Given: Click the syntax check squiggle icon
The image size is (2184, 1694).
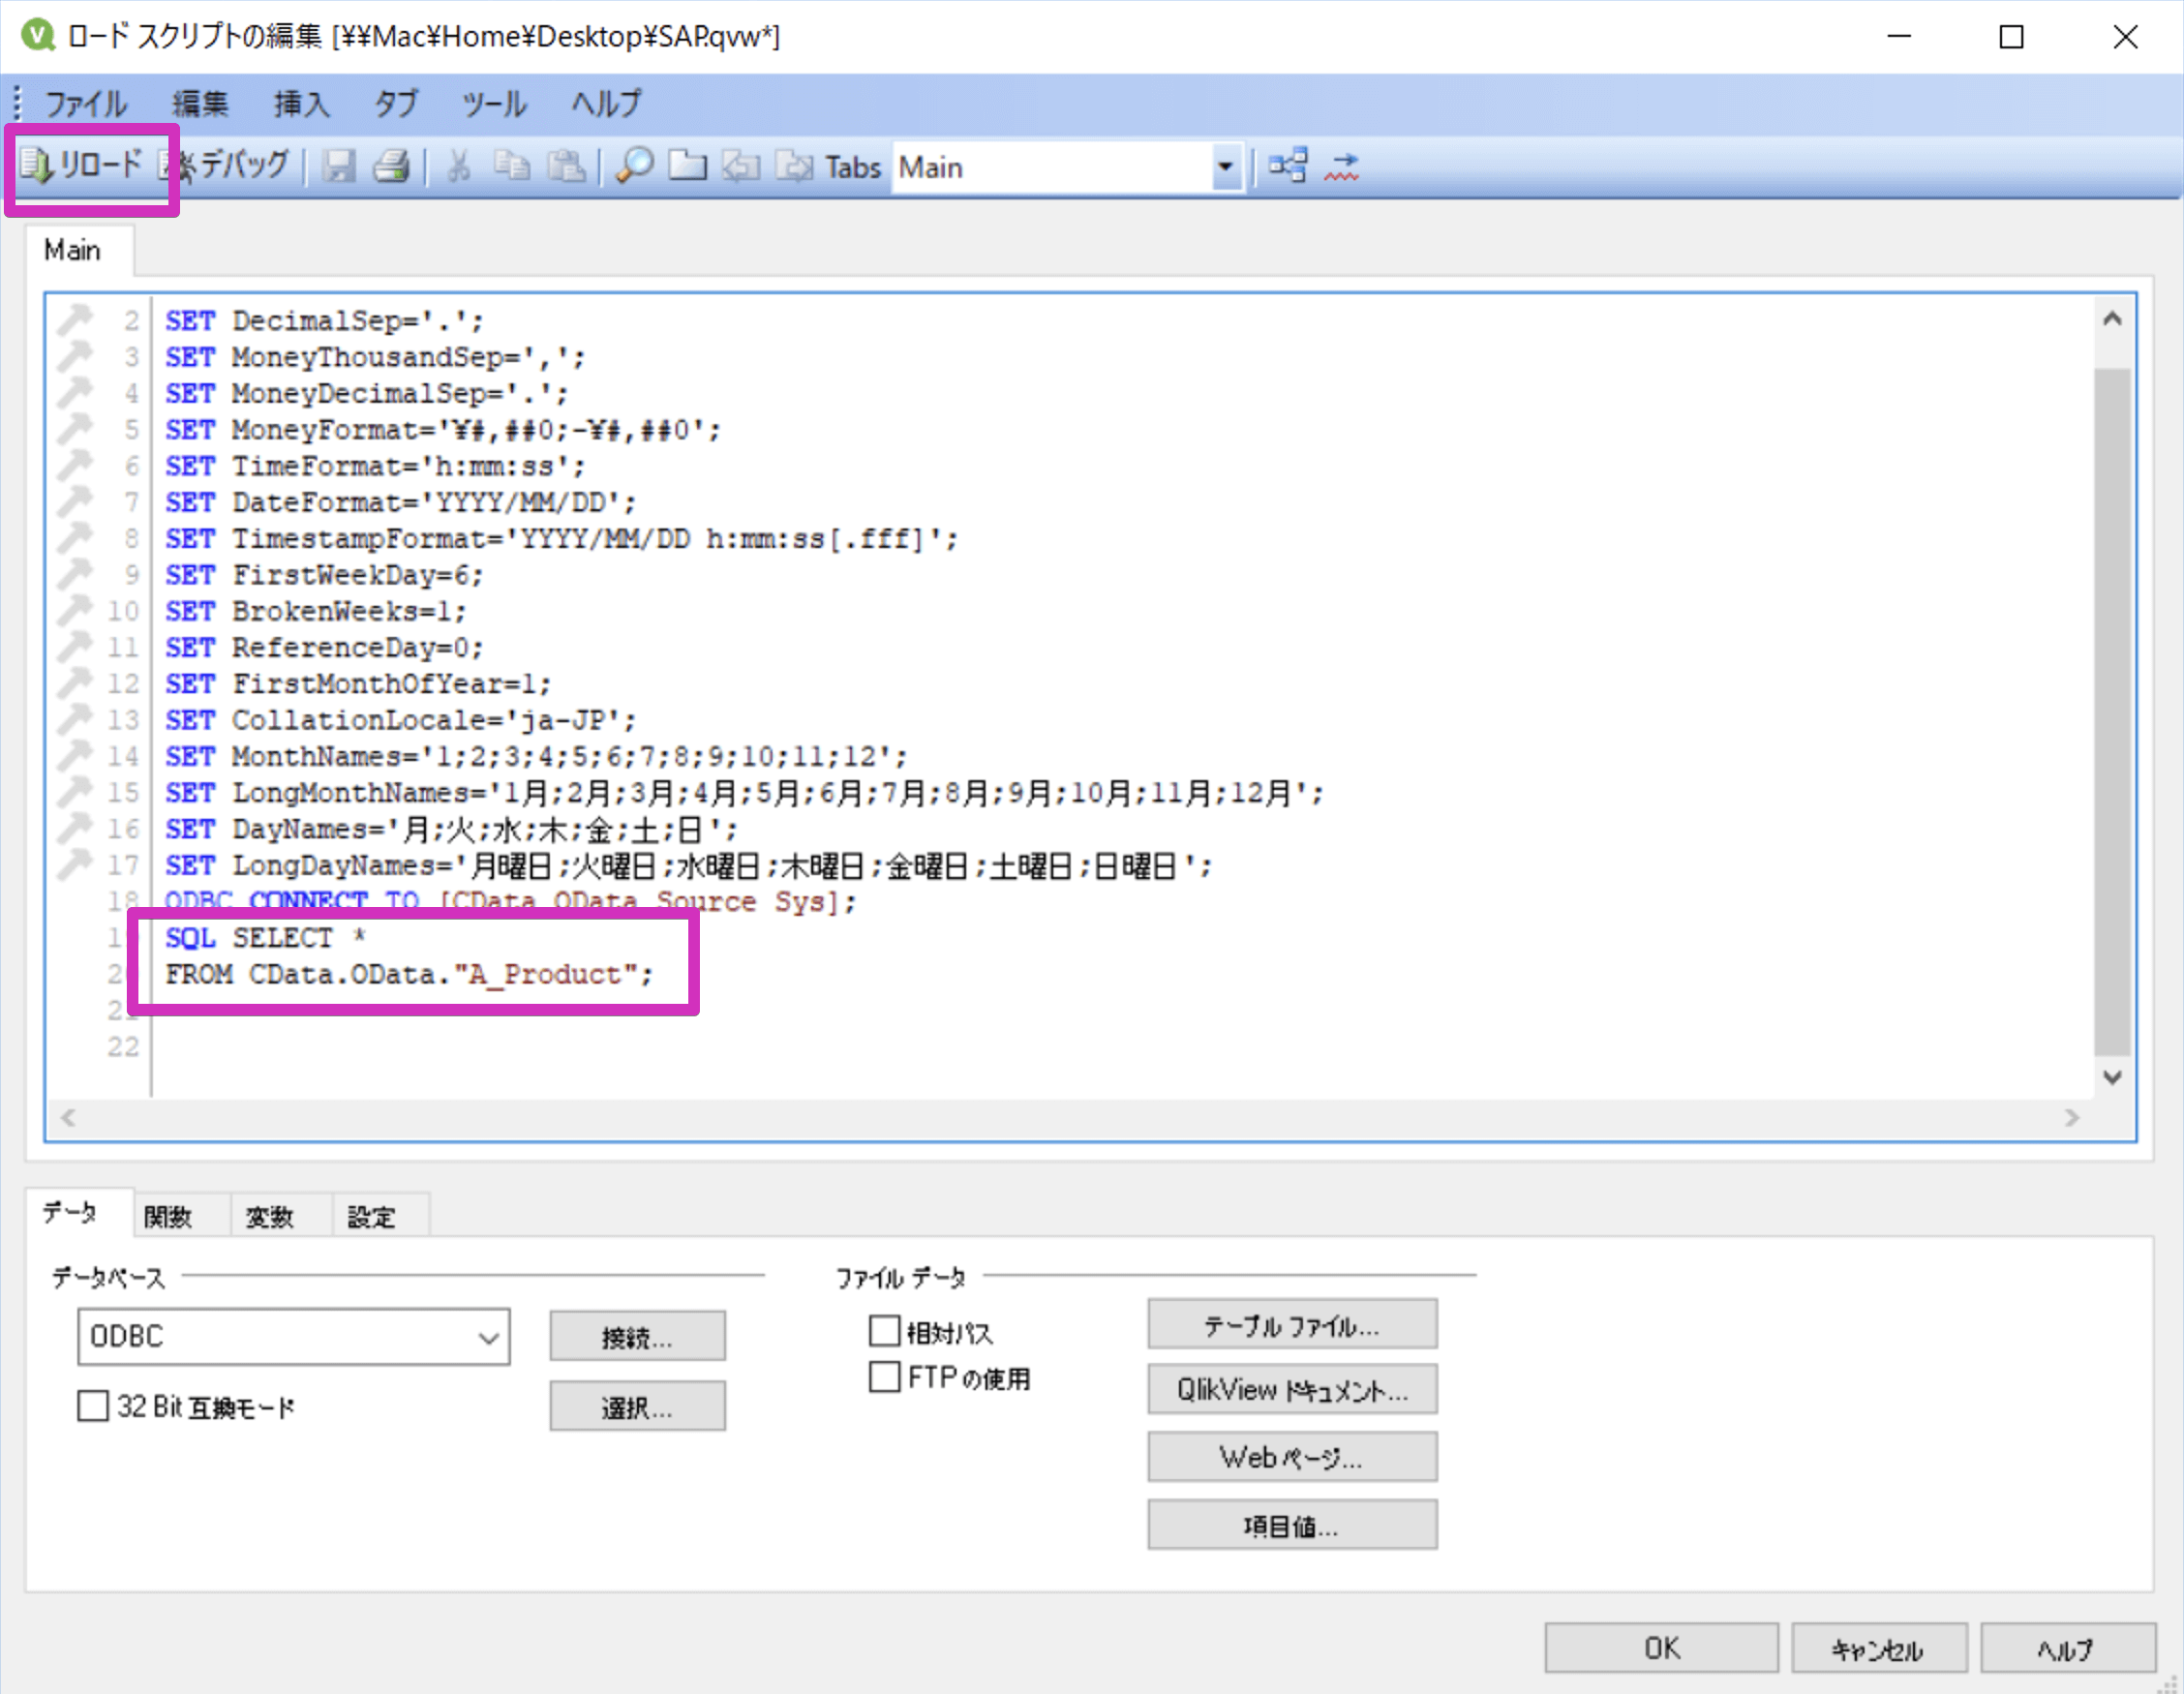Looking at the screenshot, I should tap(1341, 166).
